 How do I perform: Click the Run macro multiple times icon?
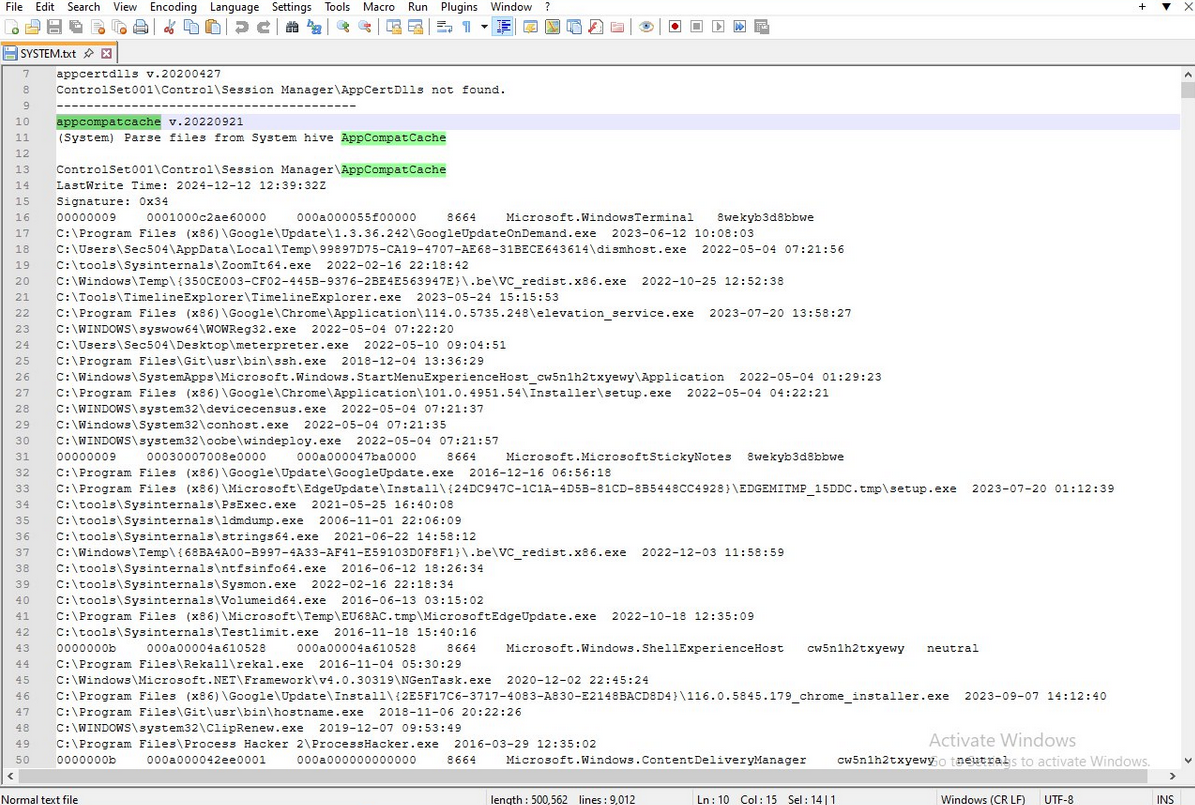740,27
